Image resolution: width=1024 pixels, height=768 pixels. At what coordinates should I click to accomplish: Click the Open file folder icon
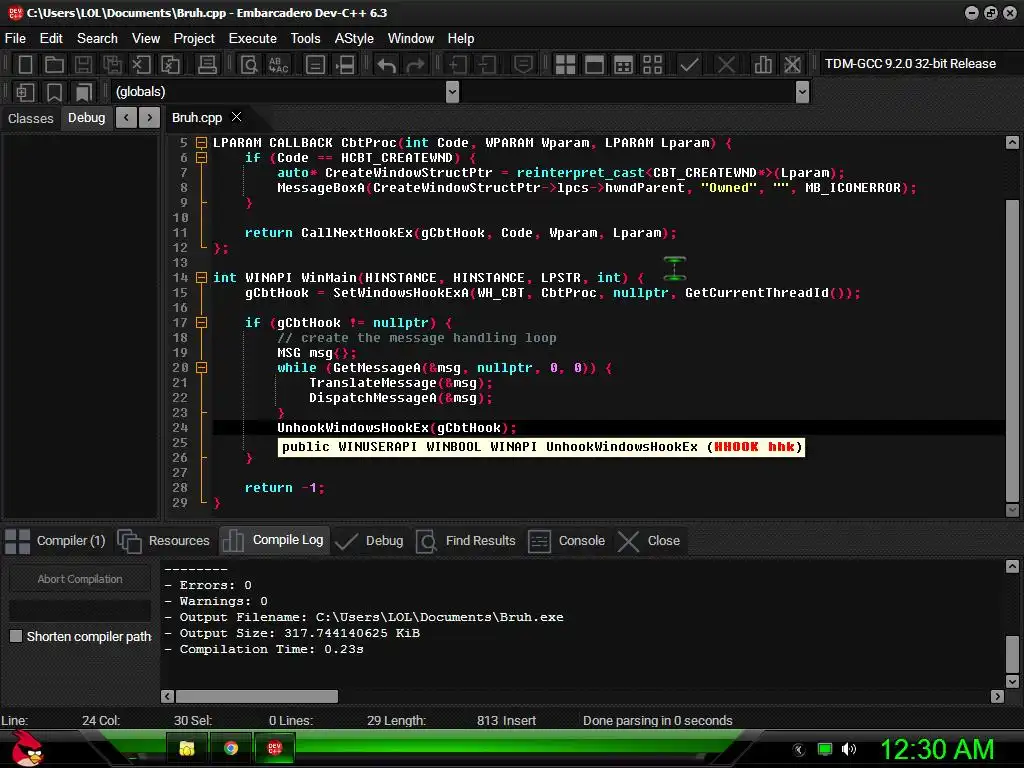pos(54,64)
